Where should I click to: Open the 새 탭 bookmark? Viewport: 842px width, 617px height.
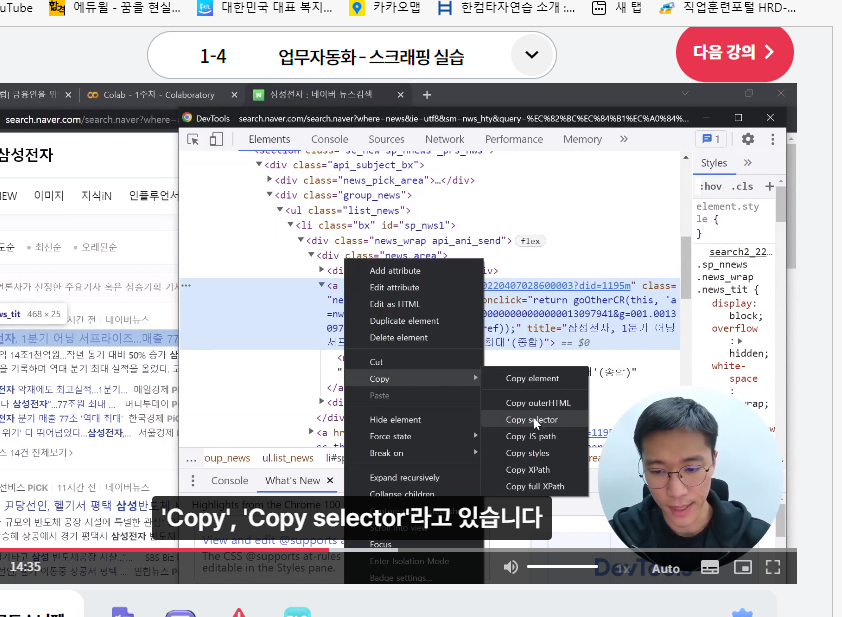click(616, 8)
